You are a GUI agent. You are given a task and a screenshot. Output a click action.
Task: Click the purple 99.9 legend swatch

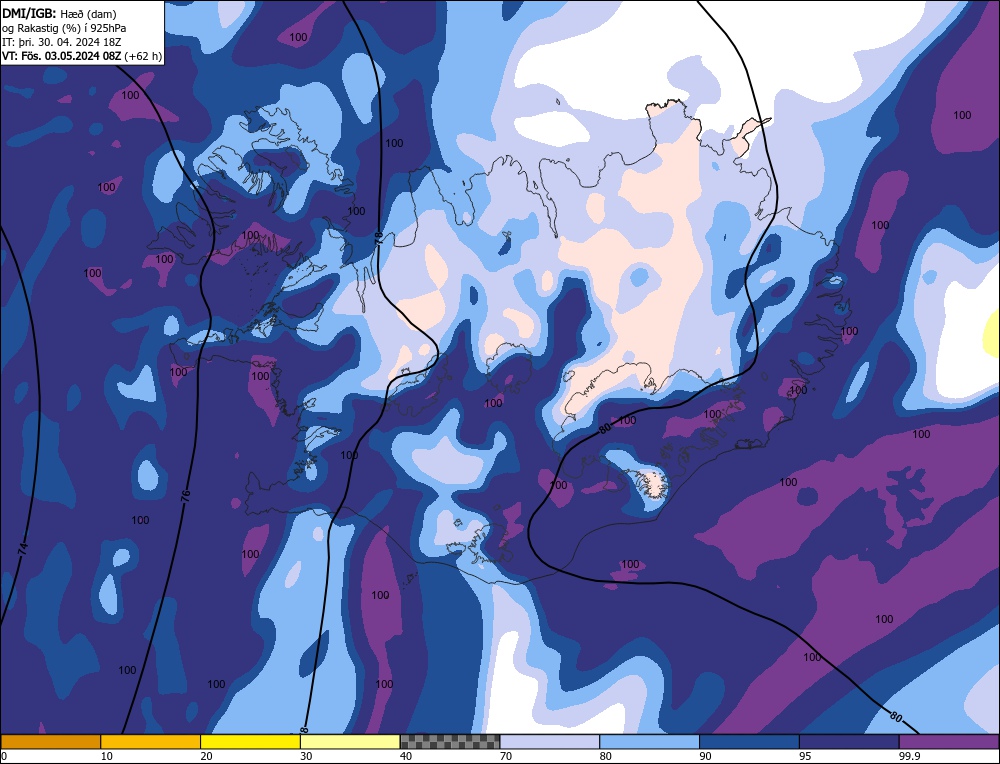949,741
